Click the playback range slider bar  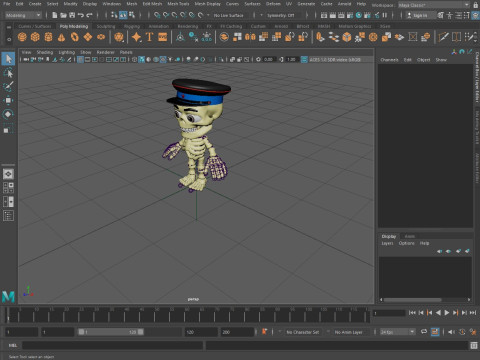(x=111, y=332)
